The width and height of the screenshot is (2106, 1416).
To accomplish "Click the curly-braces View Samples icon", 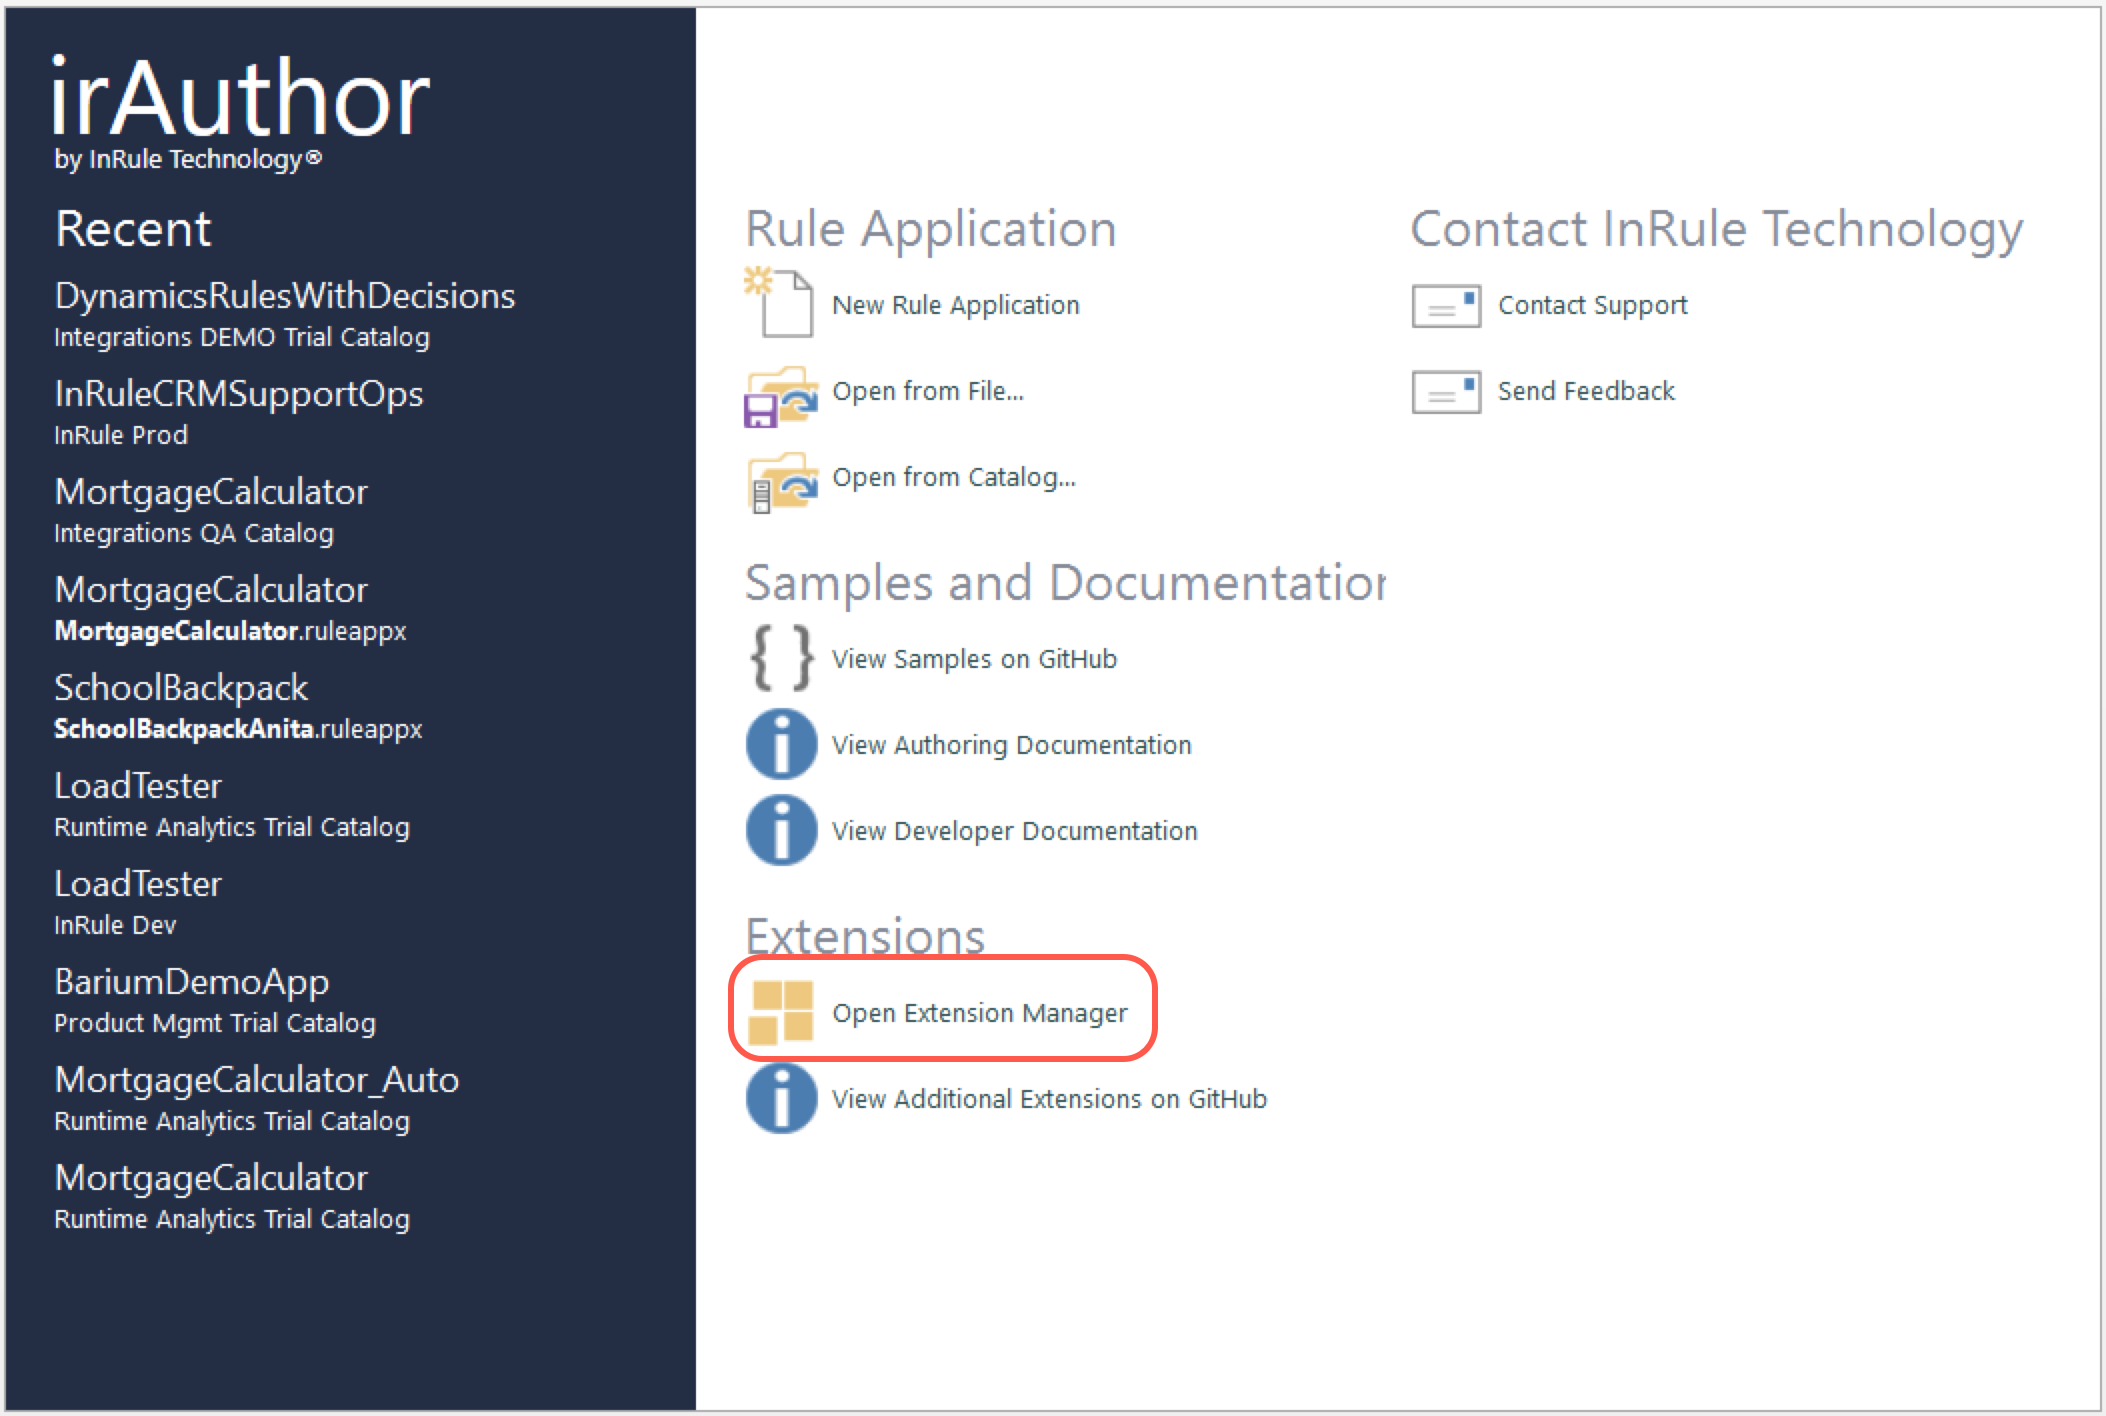I will [x=781, y=658].
